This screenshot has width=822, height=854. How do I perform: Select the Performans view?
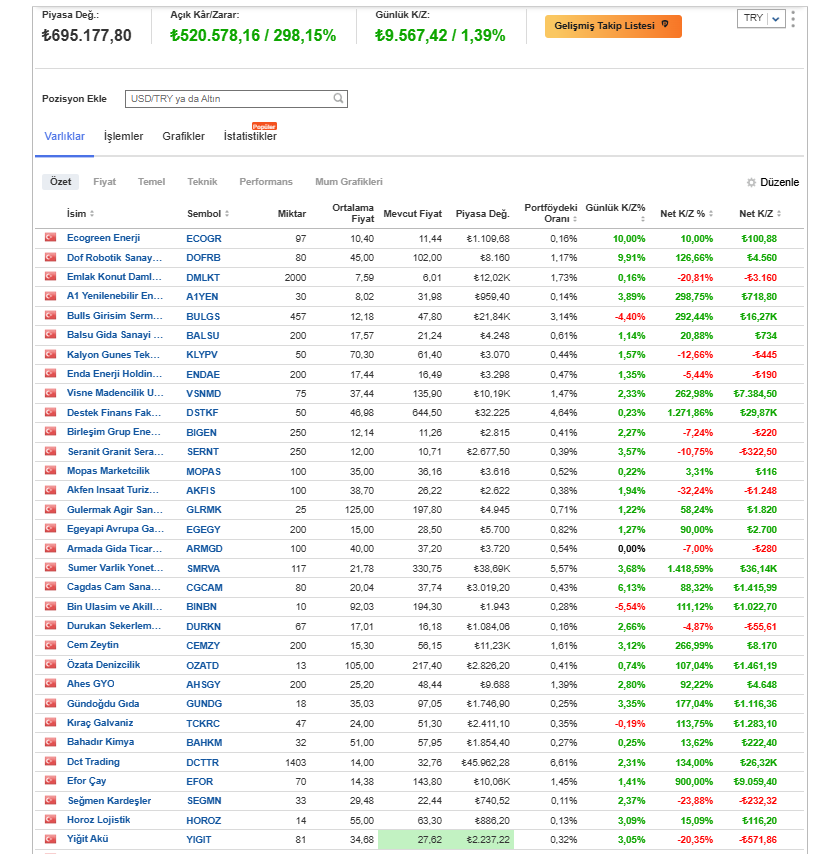tap(266, 182)
